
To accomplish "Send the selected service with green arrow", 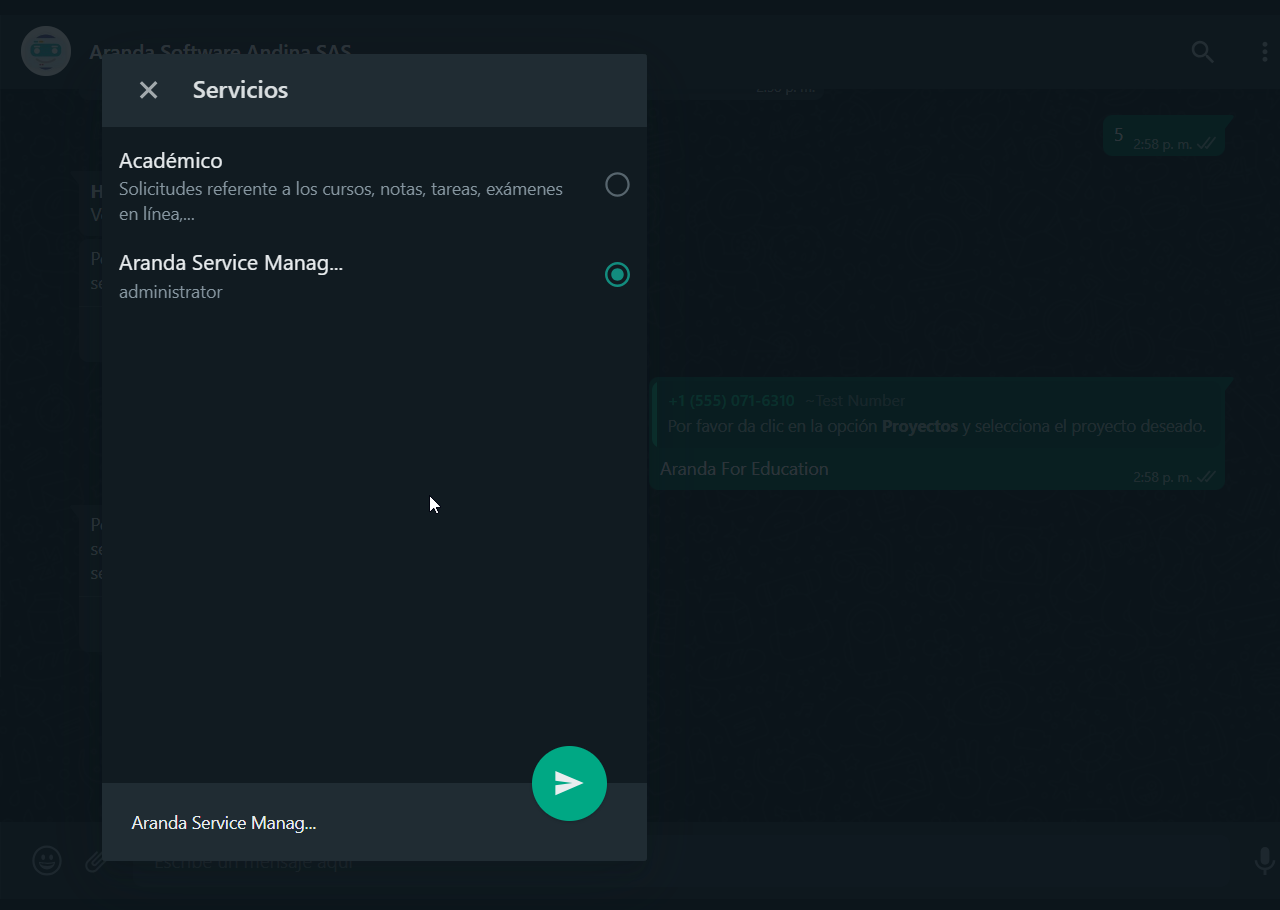I will (569, 783).
